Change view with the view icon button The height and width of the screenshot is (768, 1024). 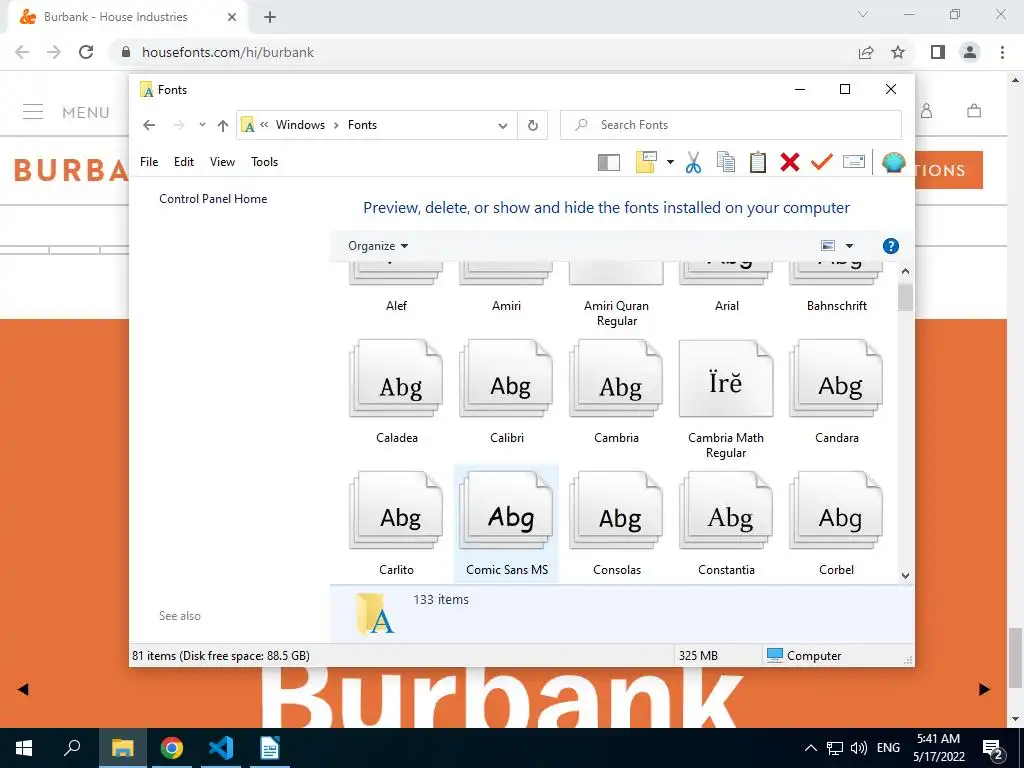828,246
